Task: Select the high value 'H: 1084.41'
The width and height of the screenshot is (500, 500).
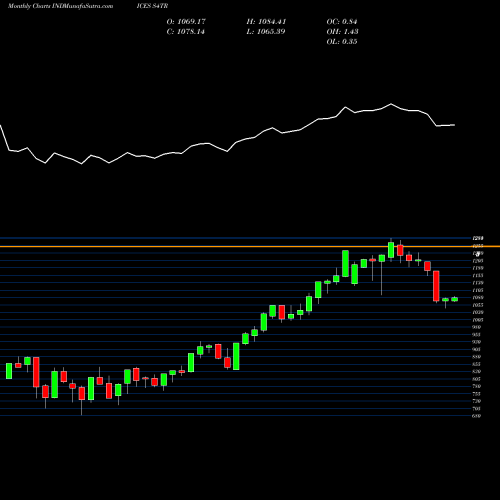Action: pos(266,22)
